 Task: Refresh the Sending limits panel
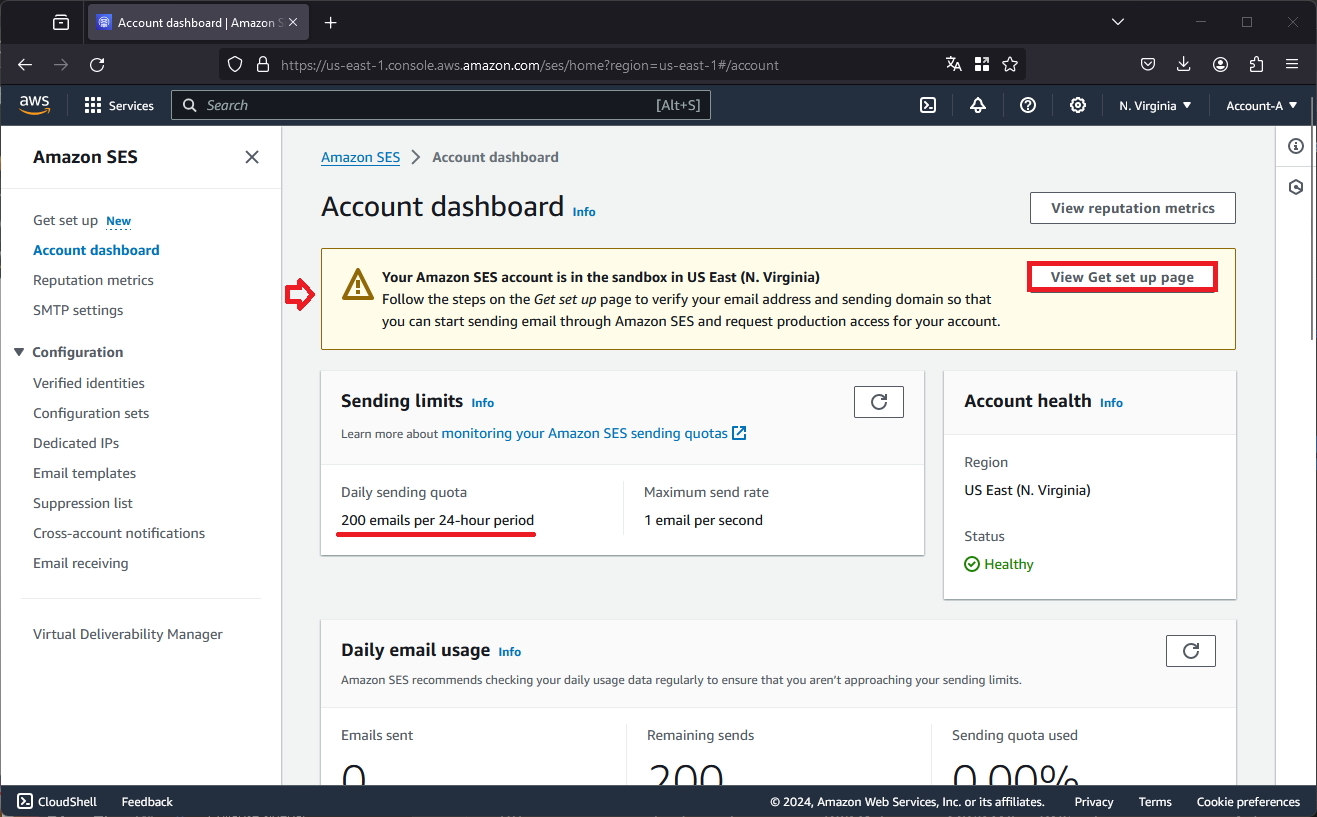click(x=879, y=402)
